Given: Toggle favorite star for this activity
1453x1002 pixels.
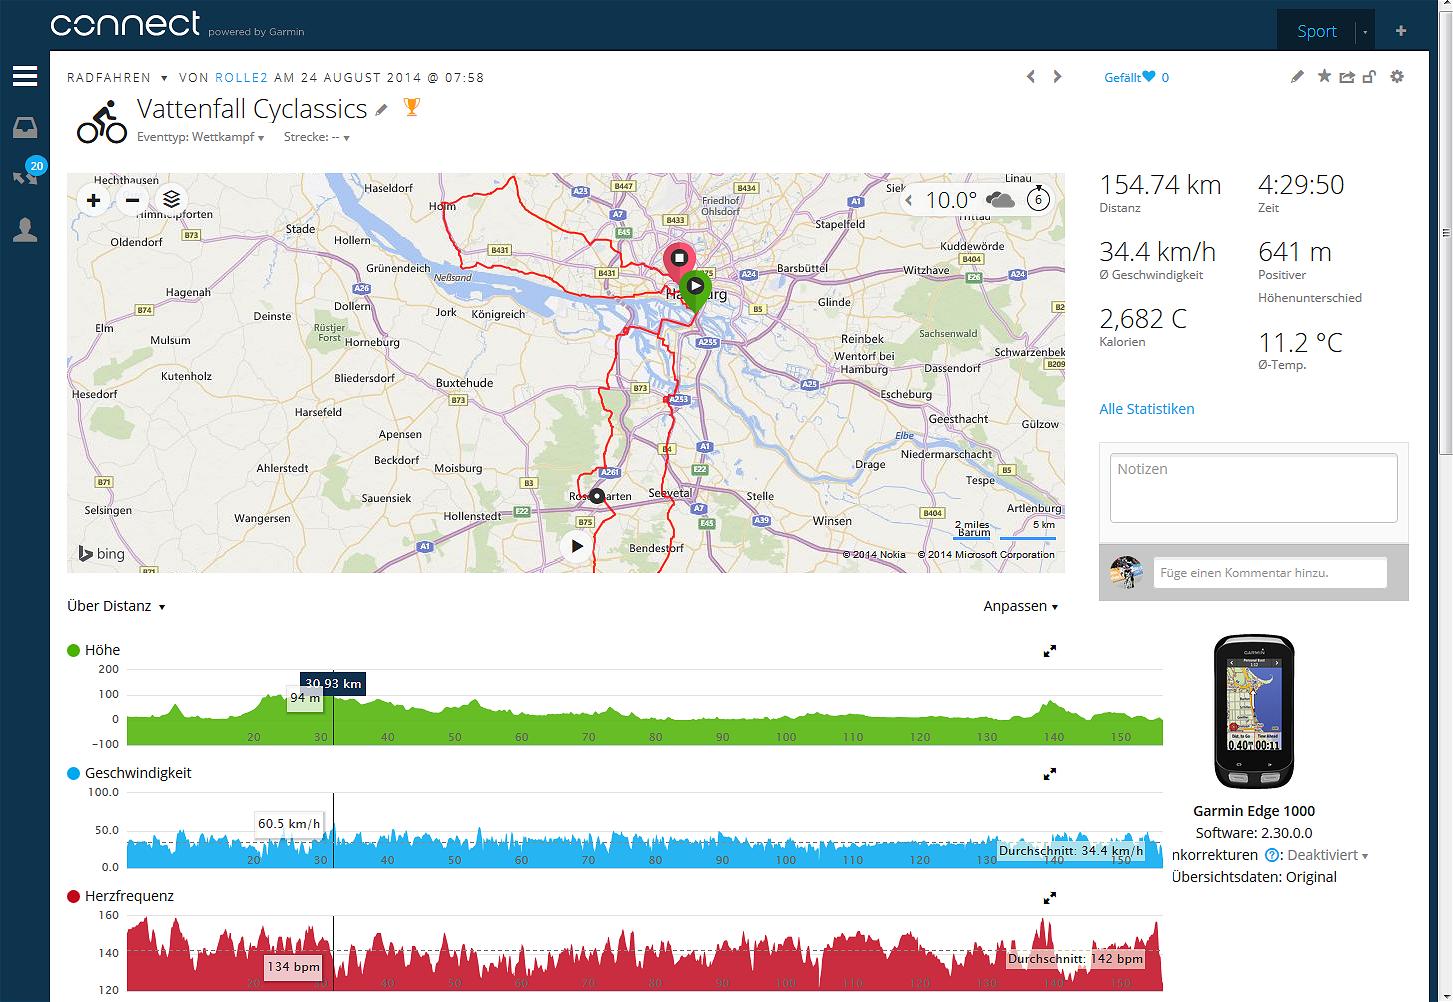Looking at the screenshot, I should click(1324, 77).
